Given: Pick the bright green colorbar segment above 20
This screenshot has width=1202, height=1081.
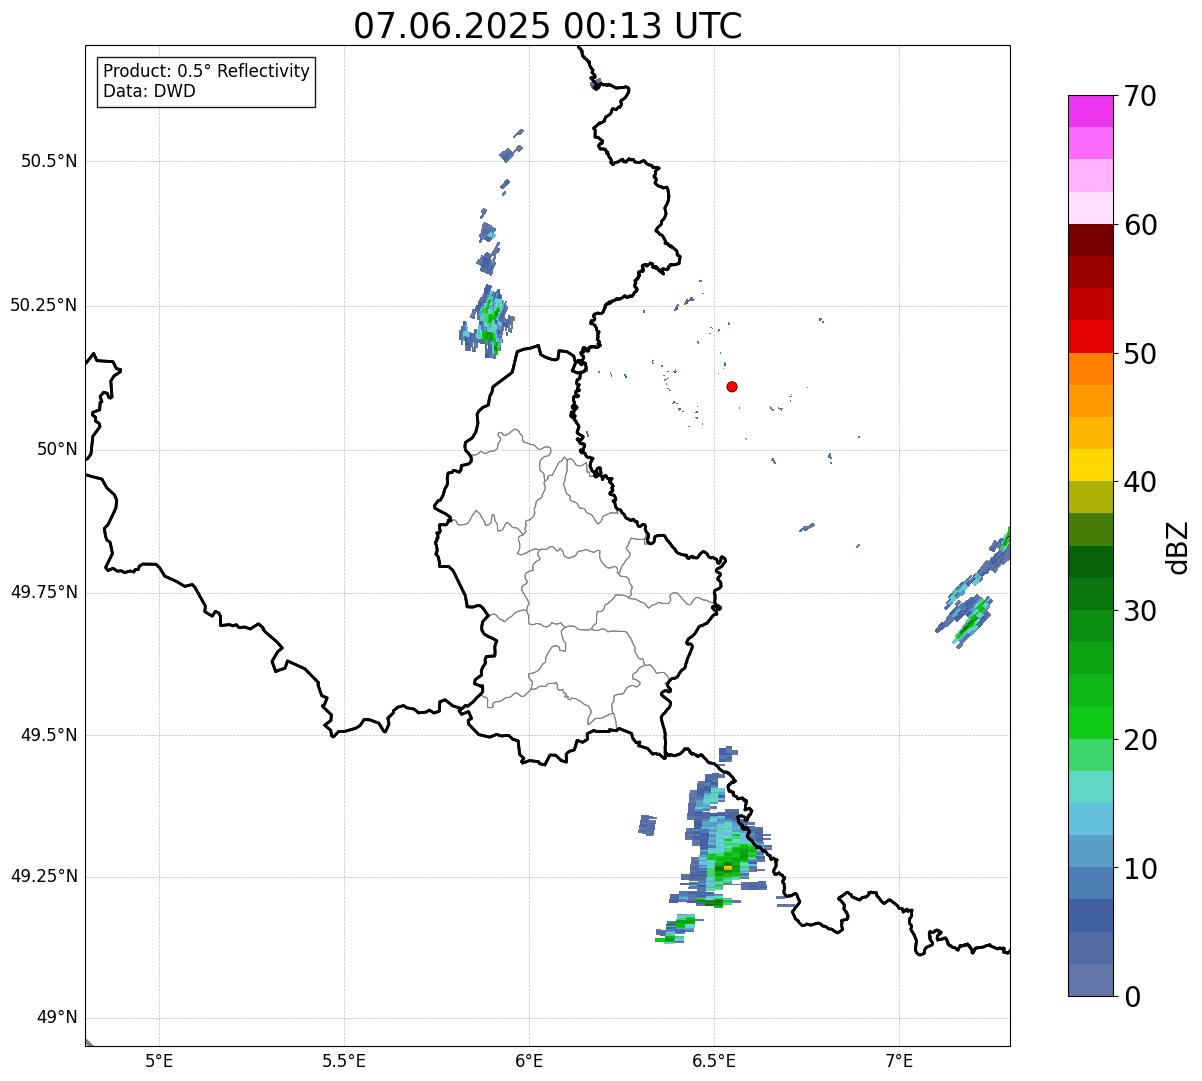Looking at the screenshot, I should [1091, 723].
